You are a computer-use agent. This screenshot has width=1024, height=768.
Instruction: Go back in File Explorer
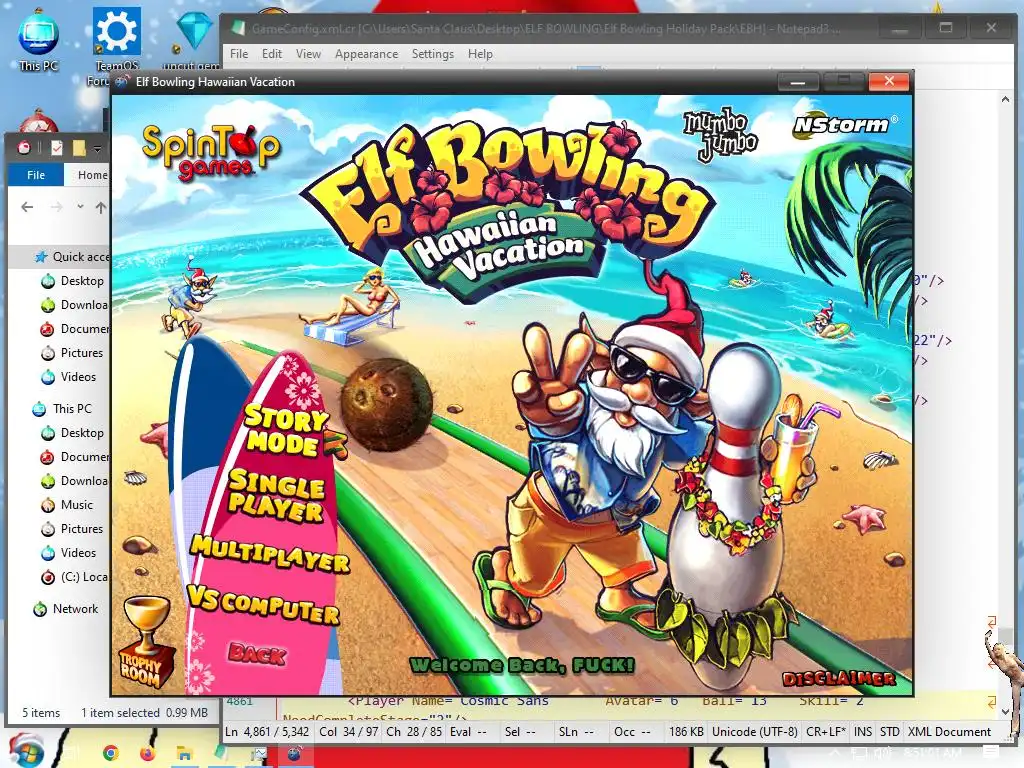pyautogui.click(x=27, y=207)
